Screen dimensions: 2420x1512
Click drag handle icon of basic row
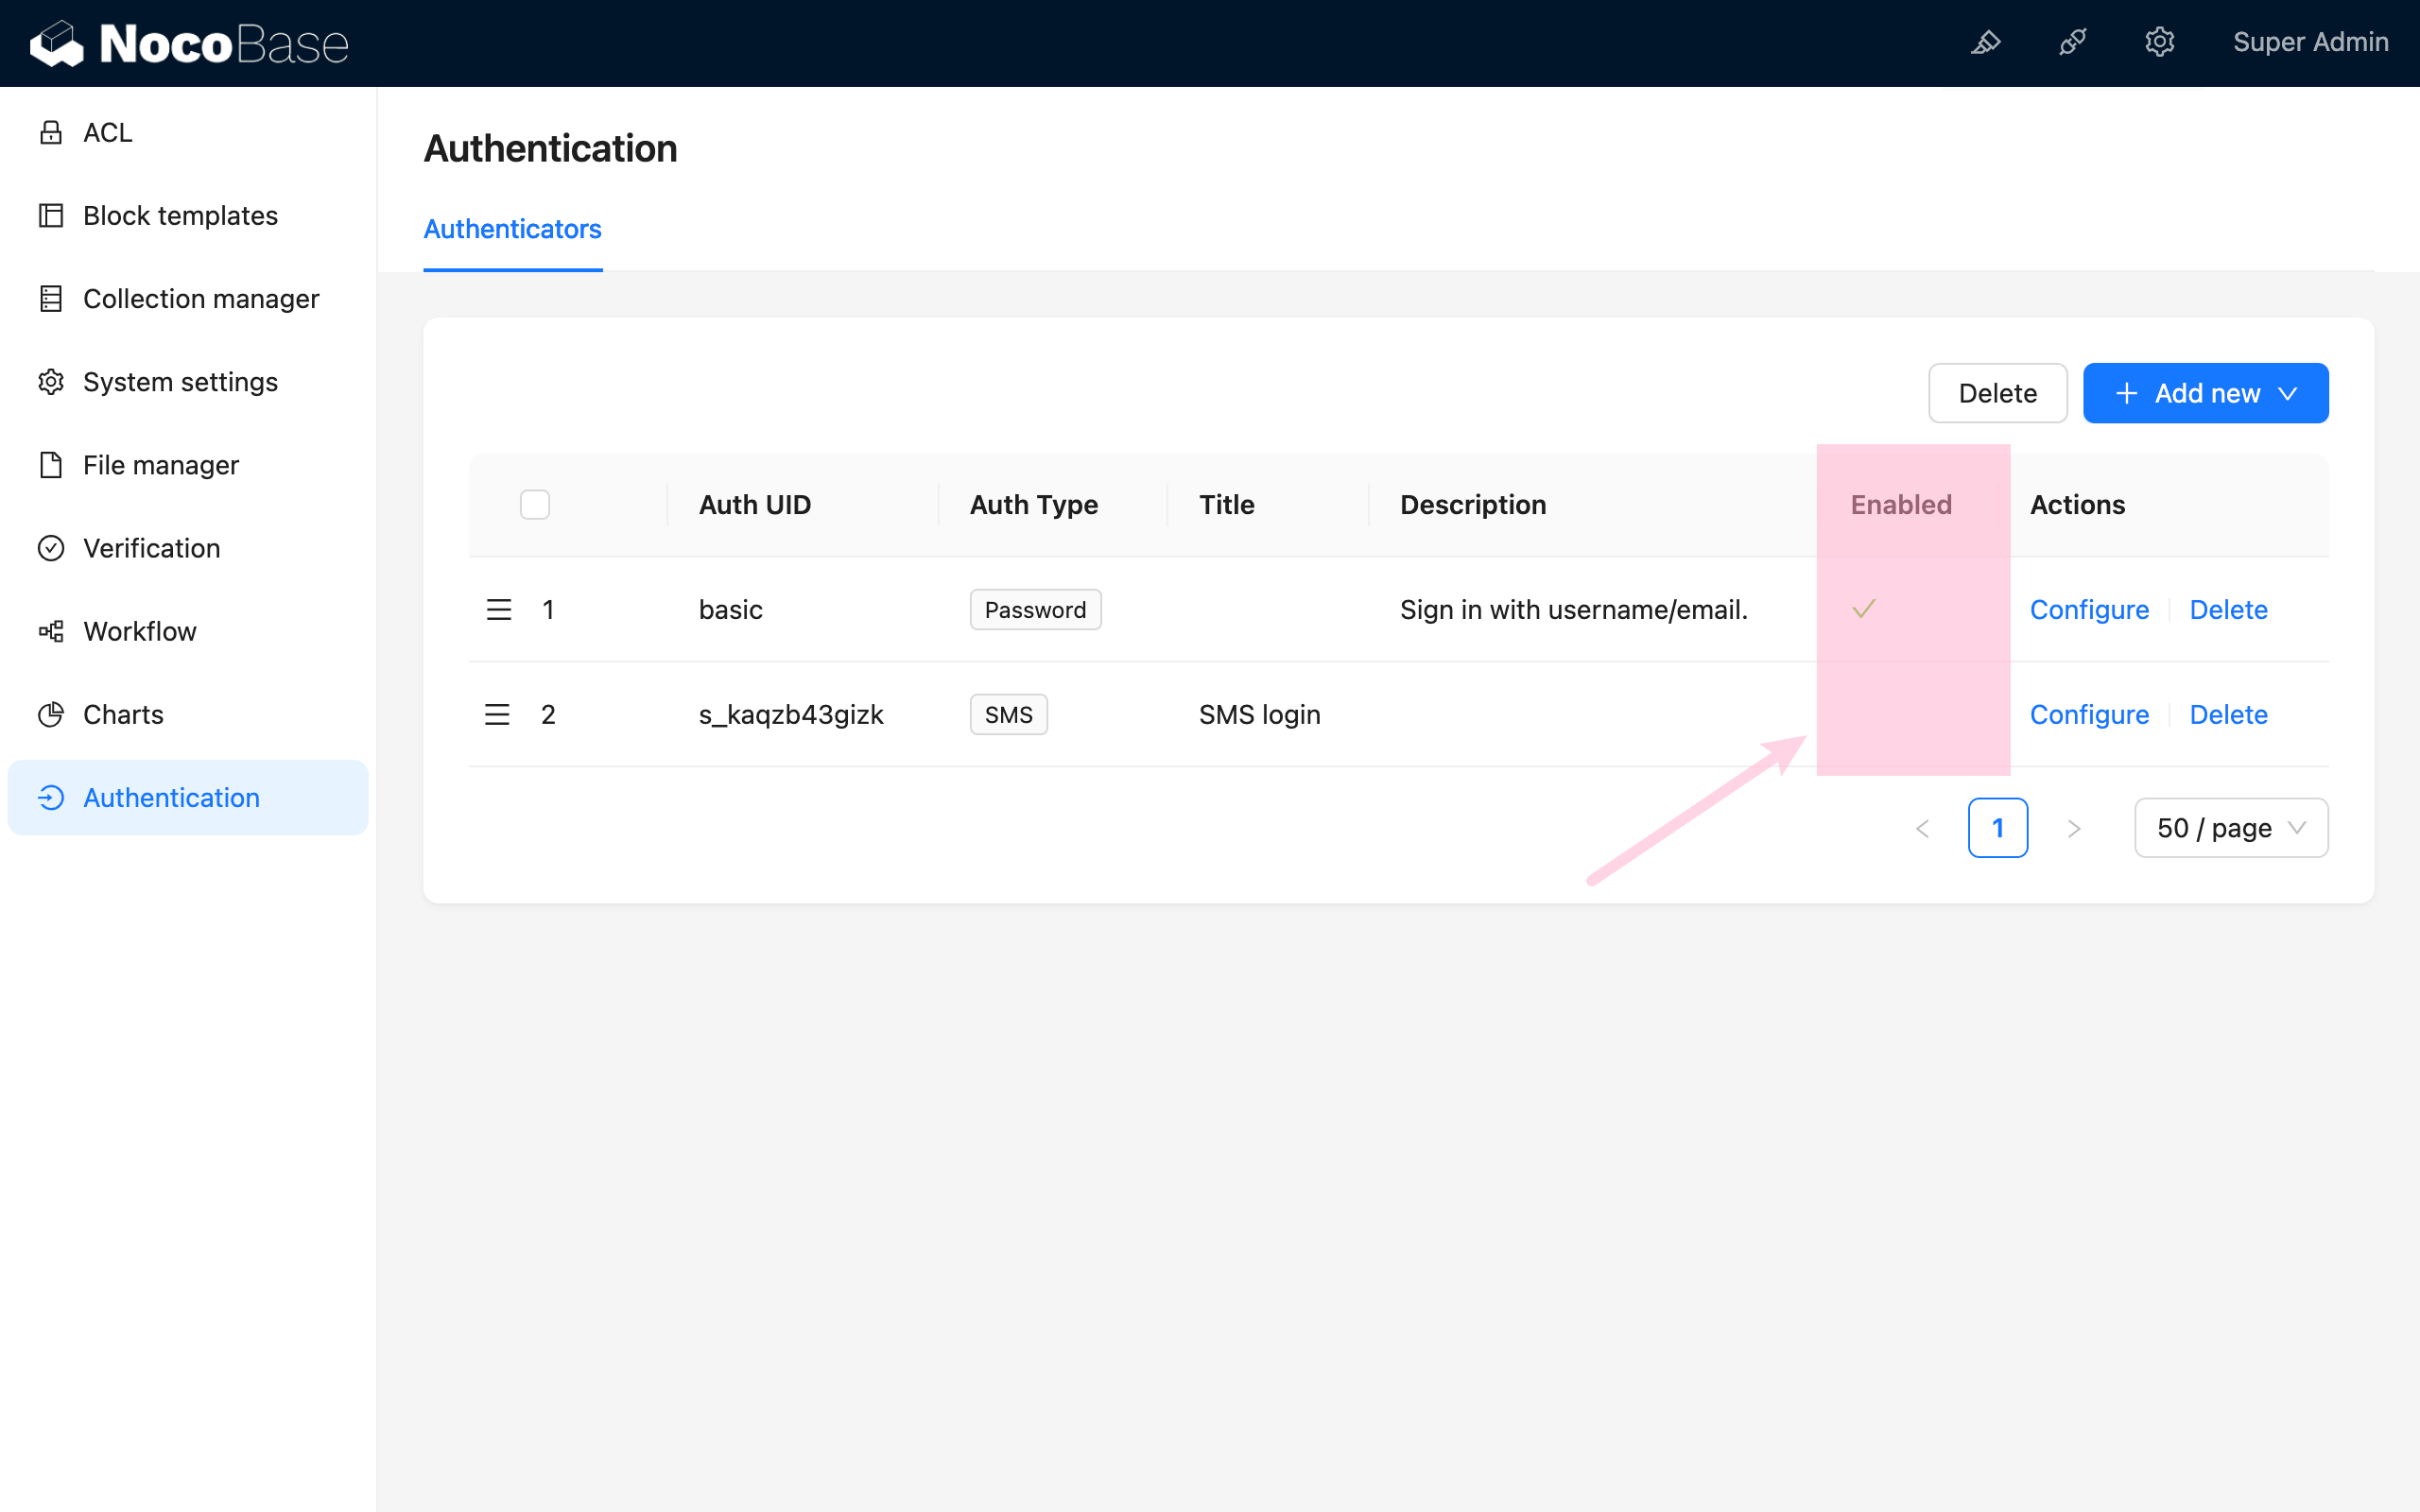(x=498, y=609)
